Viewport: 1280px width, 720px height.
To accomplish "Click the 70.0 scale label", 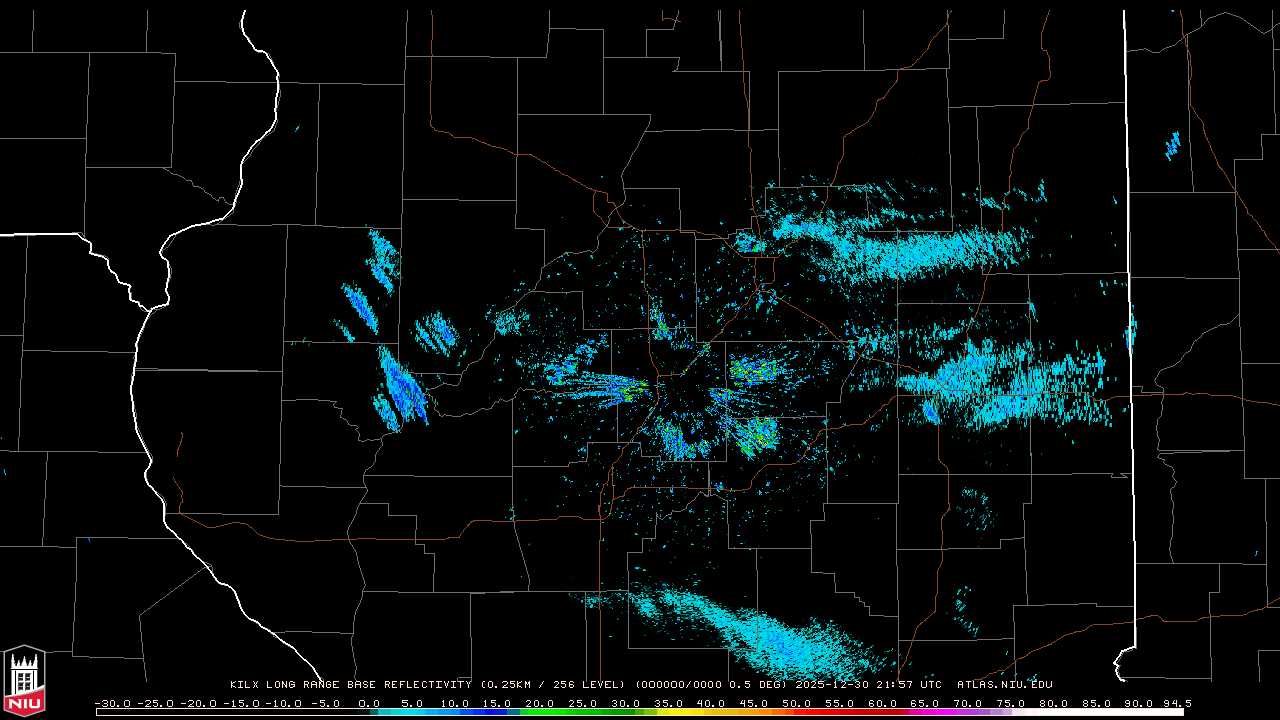I will pos(967,703).
